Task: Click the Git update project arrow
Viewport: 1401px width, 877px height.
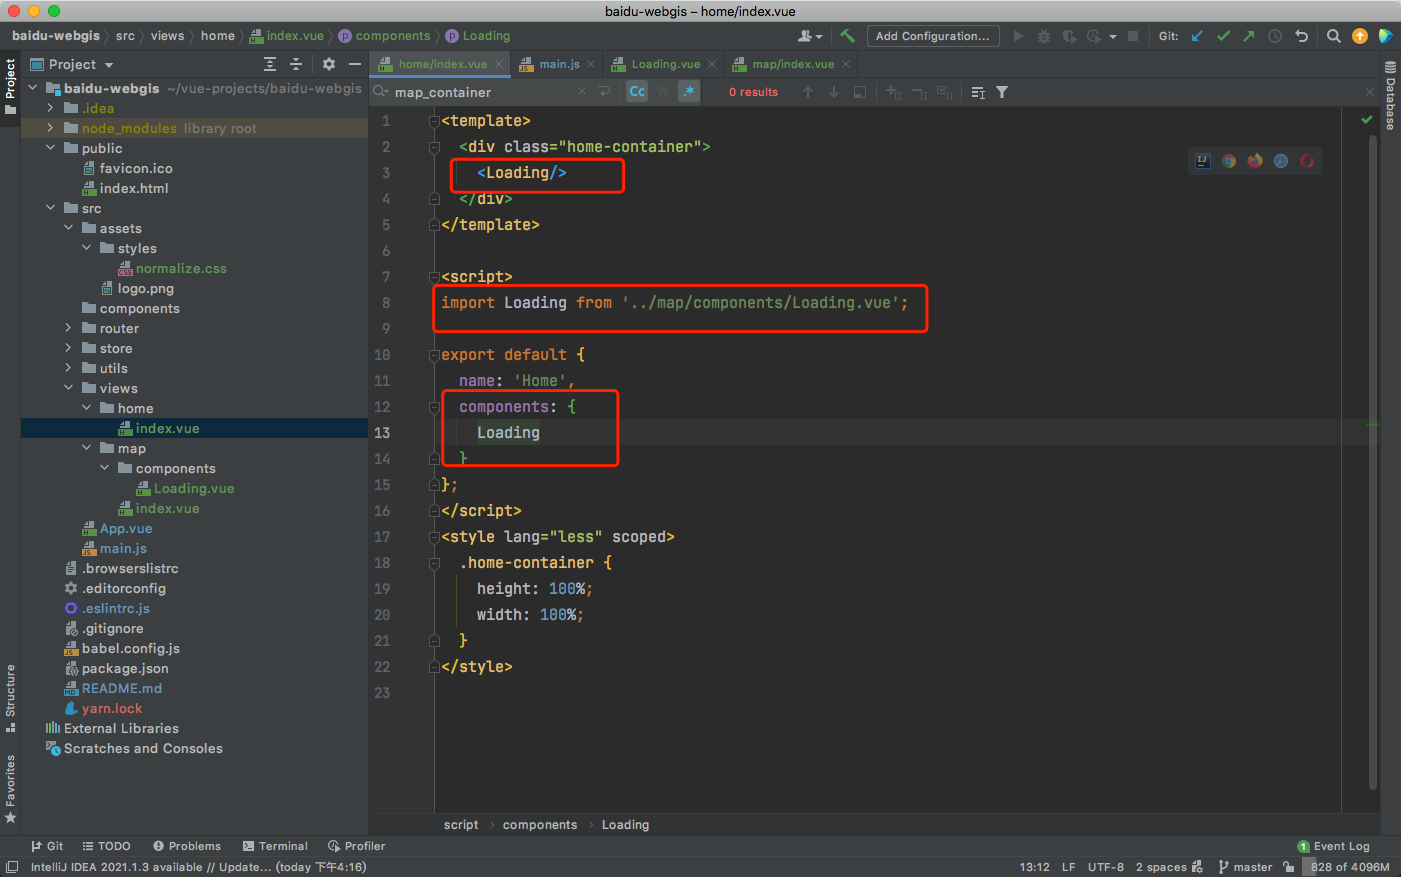Action: (x=1197, y=36)
